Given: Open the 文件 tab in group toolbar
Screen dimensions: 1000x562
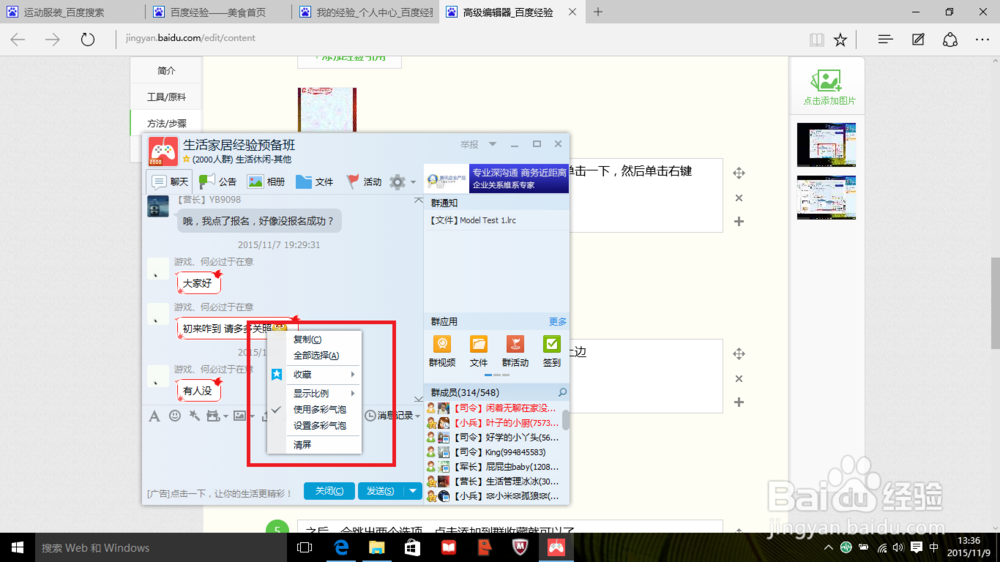Looking at the screenshot, I should tap(314, 182).
